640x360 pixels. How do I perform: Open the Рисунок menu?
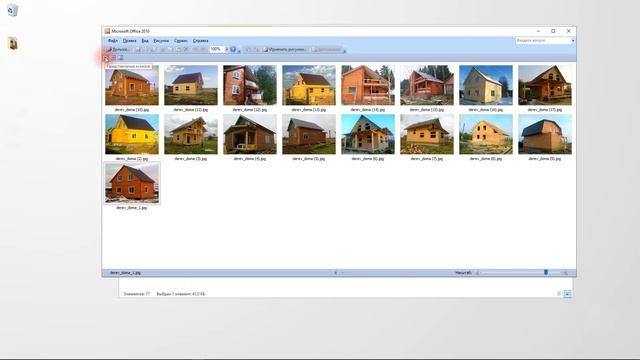point(161,41)
